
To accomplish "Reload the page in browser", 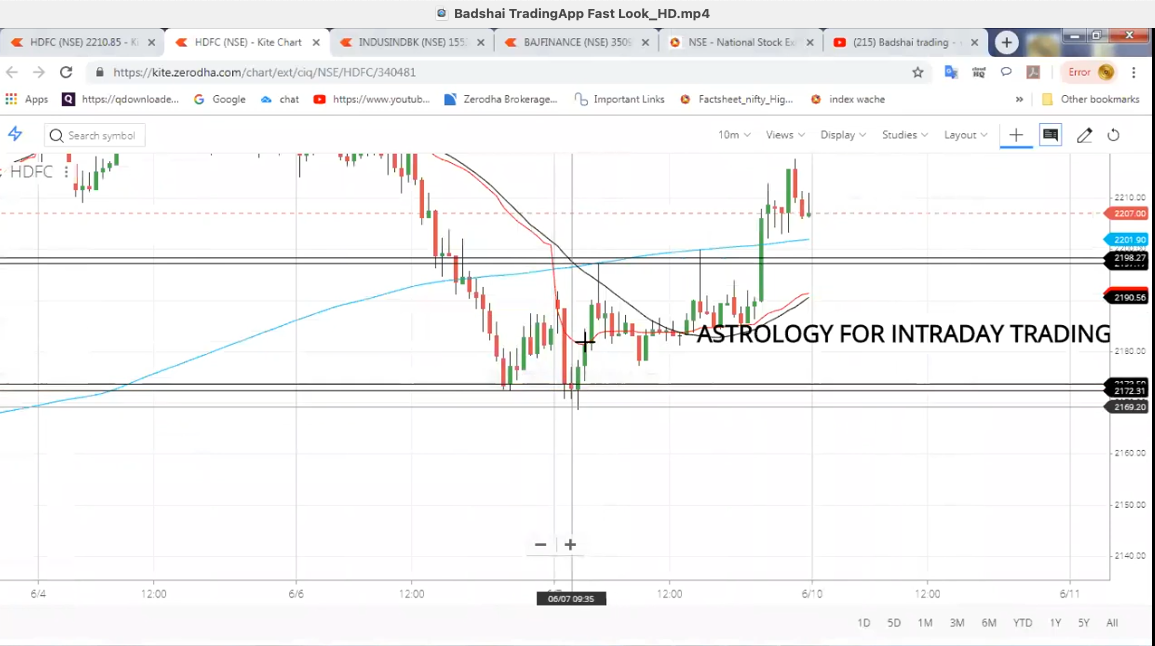I will point(66,72).
